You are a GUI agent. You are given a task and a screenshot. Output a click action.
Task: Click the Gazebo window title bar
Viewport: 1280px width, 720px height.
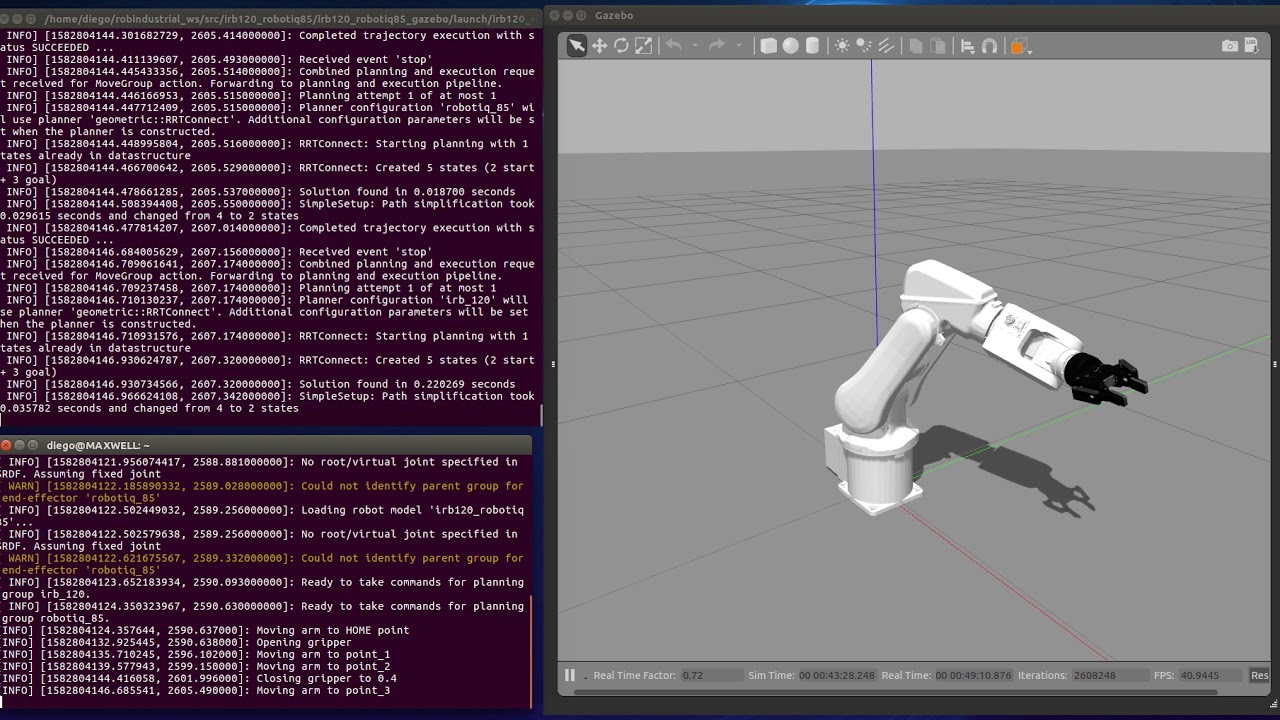(x=910, y=15)
